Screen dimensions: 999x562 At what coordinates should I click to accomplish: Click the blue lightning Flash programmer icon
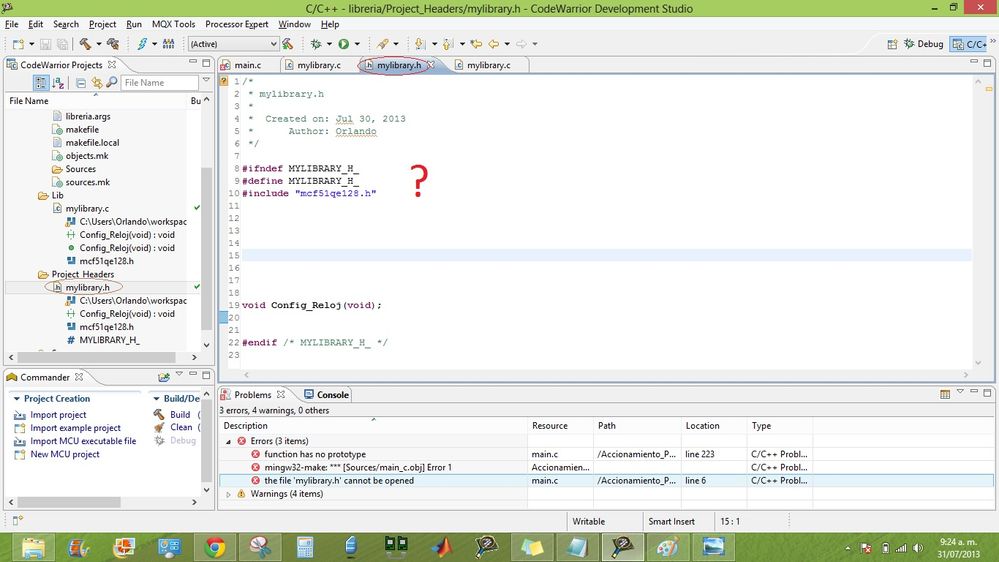click(141, 44)
